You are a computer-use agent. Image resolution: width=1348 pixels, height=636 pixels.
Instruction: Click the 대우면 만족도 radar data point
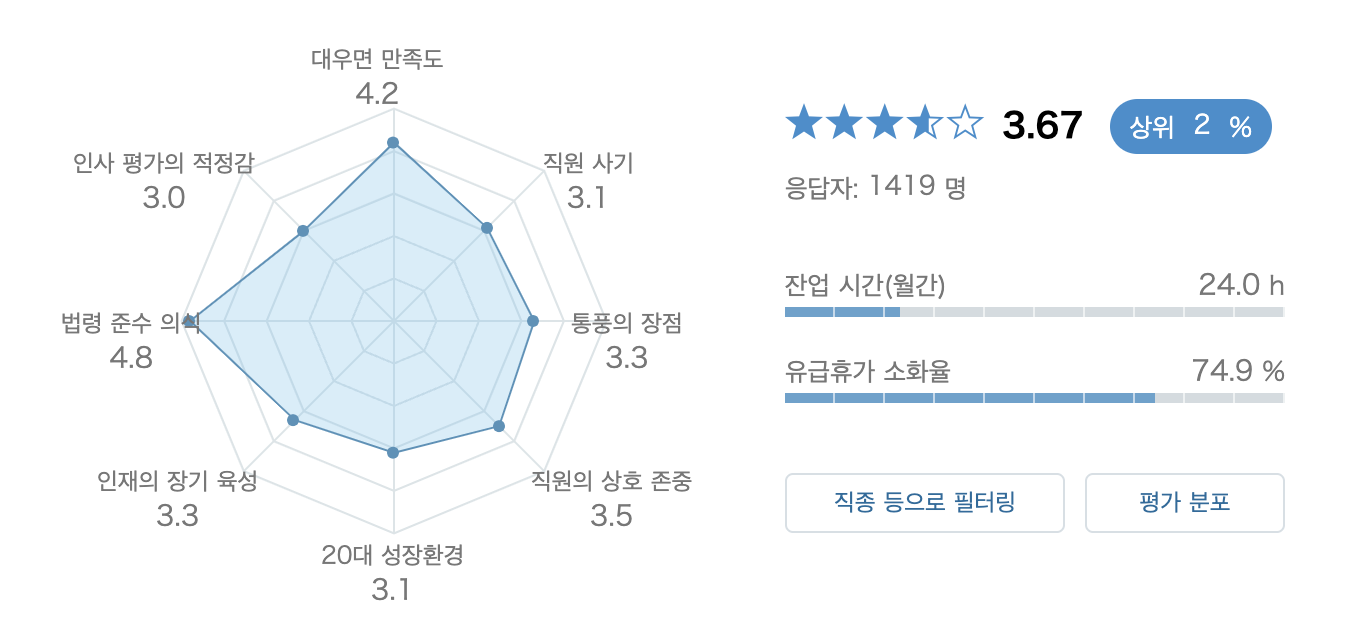pyautogui.click(x=393, y=143)
